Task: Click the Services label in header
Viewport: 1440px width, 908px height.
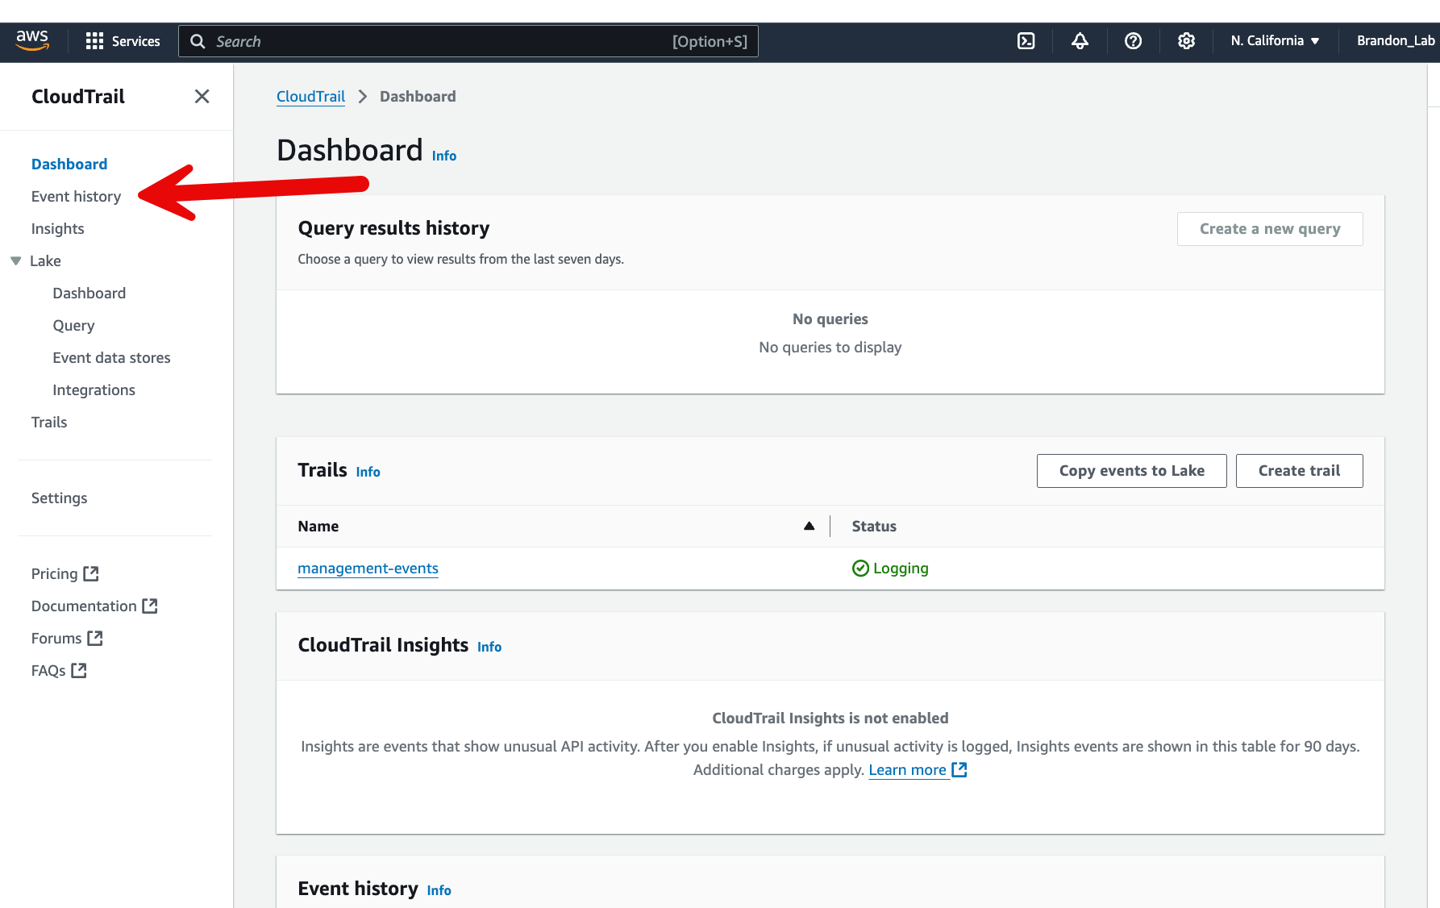Action: [136, 41]
